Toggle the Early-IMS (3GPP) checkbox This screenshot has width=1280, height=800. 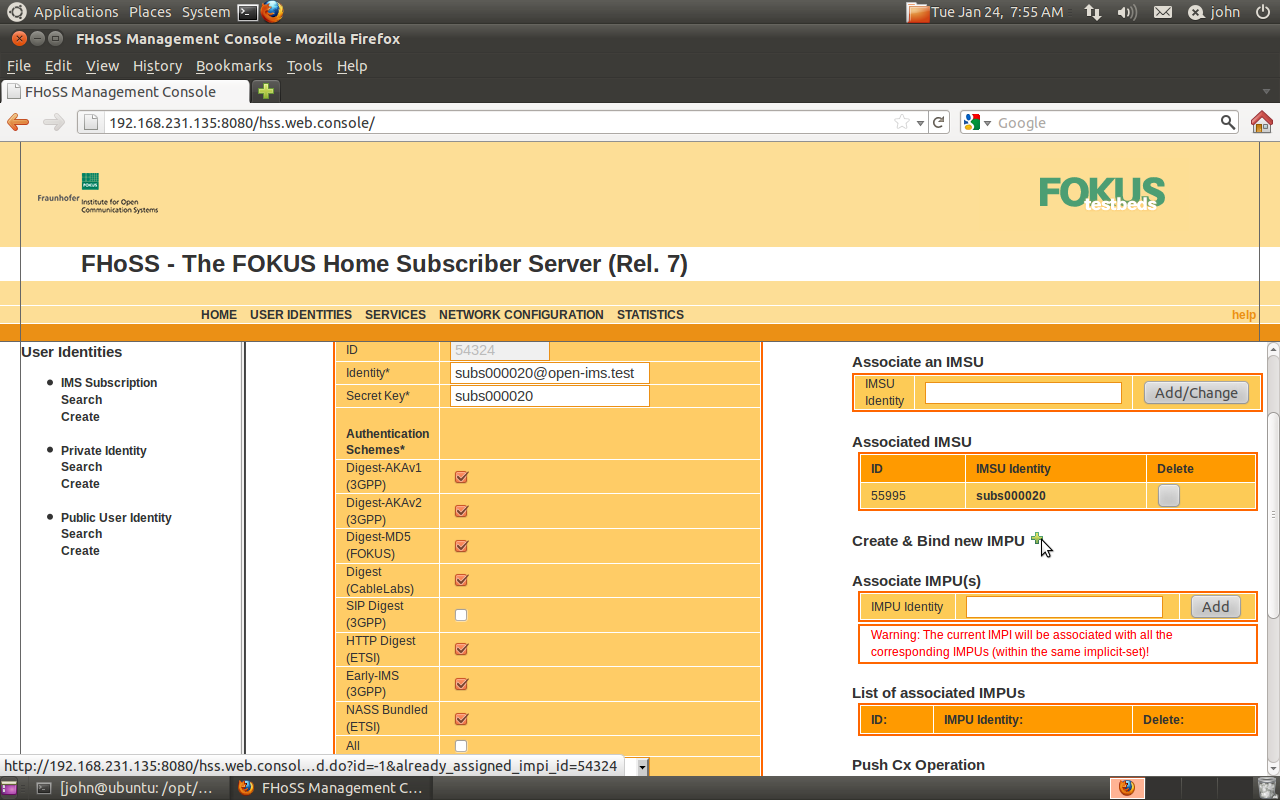pyautogui.click(x=461, y=684)
